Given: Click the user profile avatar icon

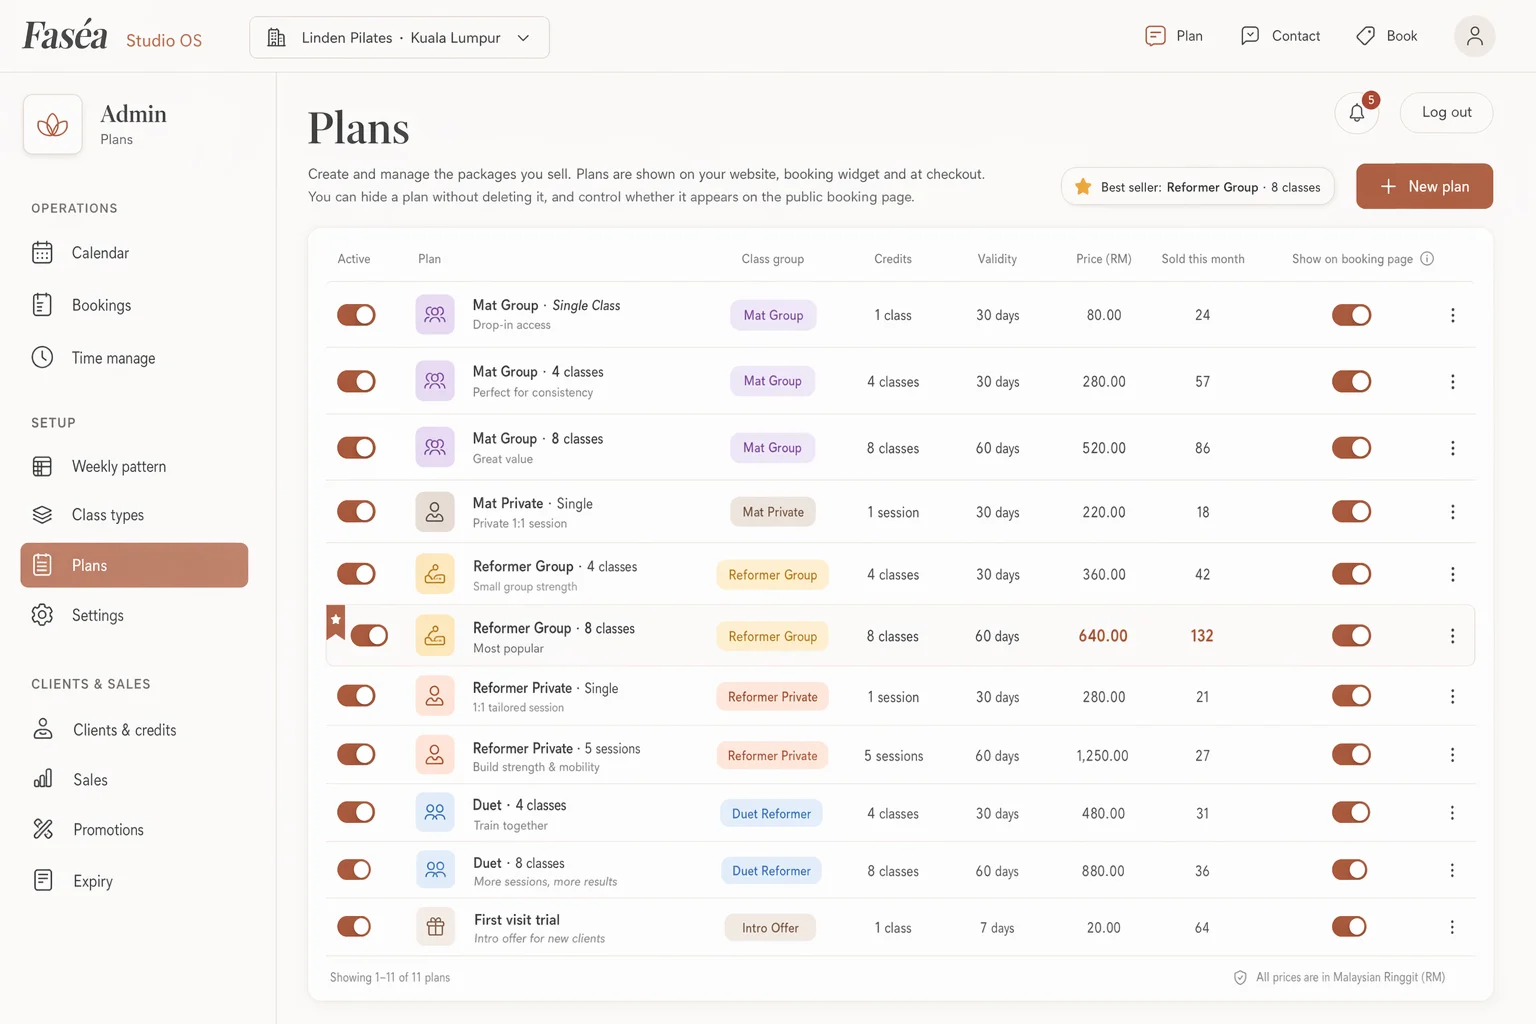Looking at the screenshot, I should click(x=1474, y=36).
